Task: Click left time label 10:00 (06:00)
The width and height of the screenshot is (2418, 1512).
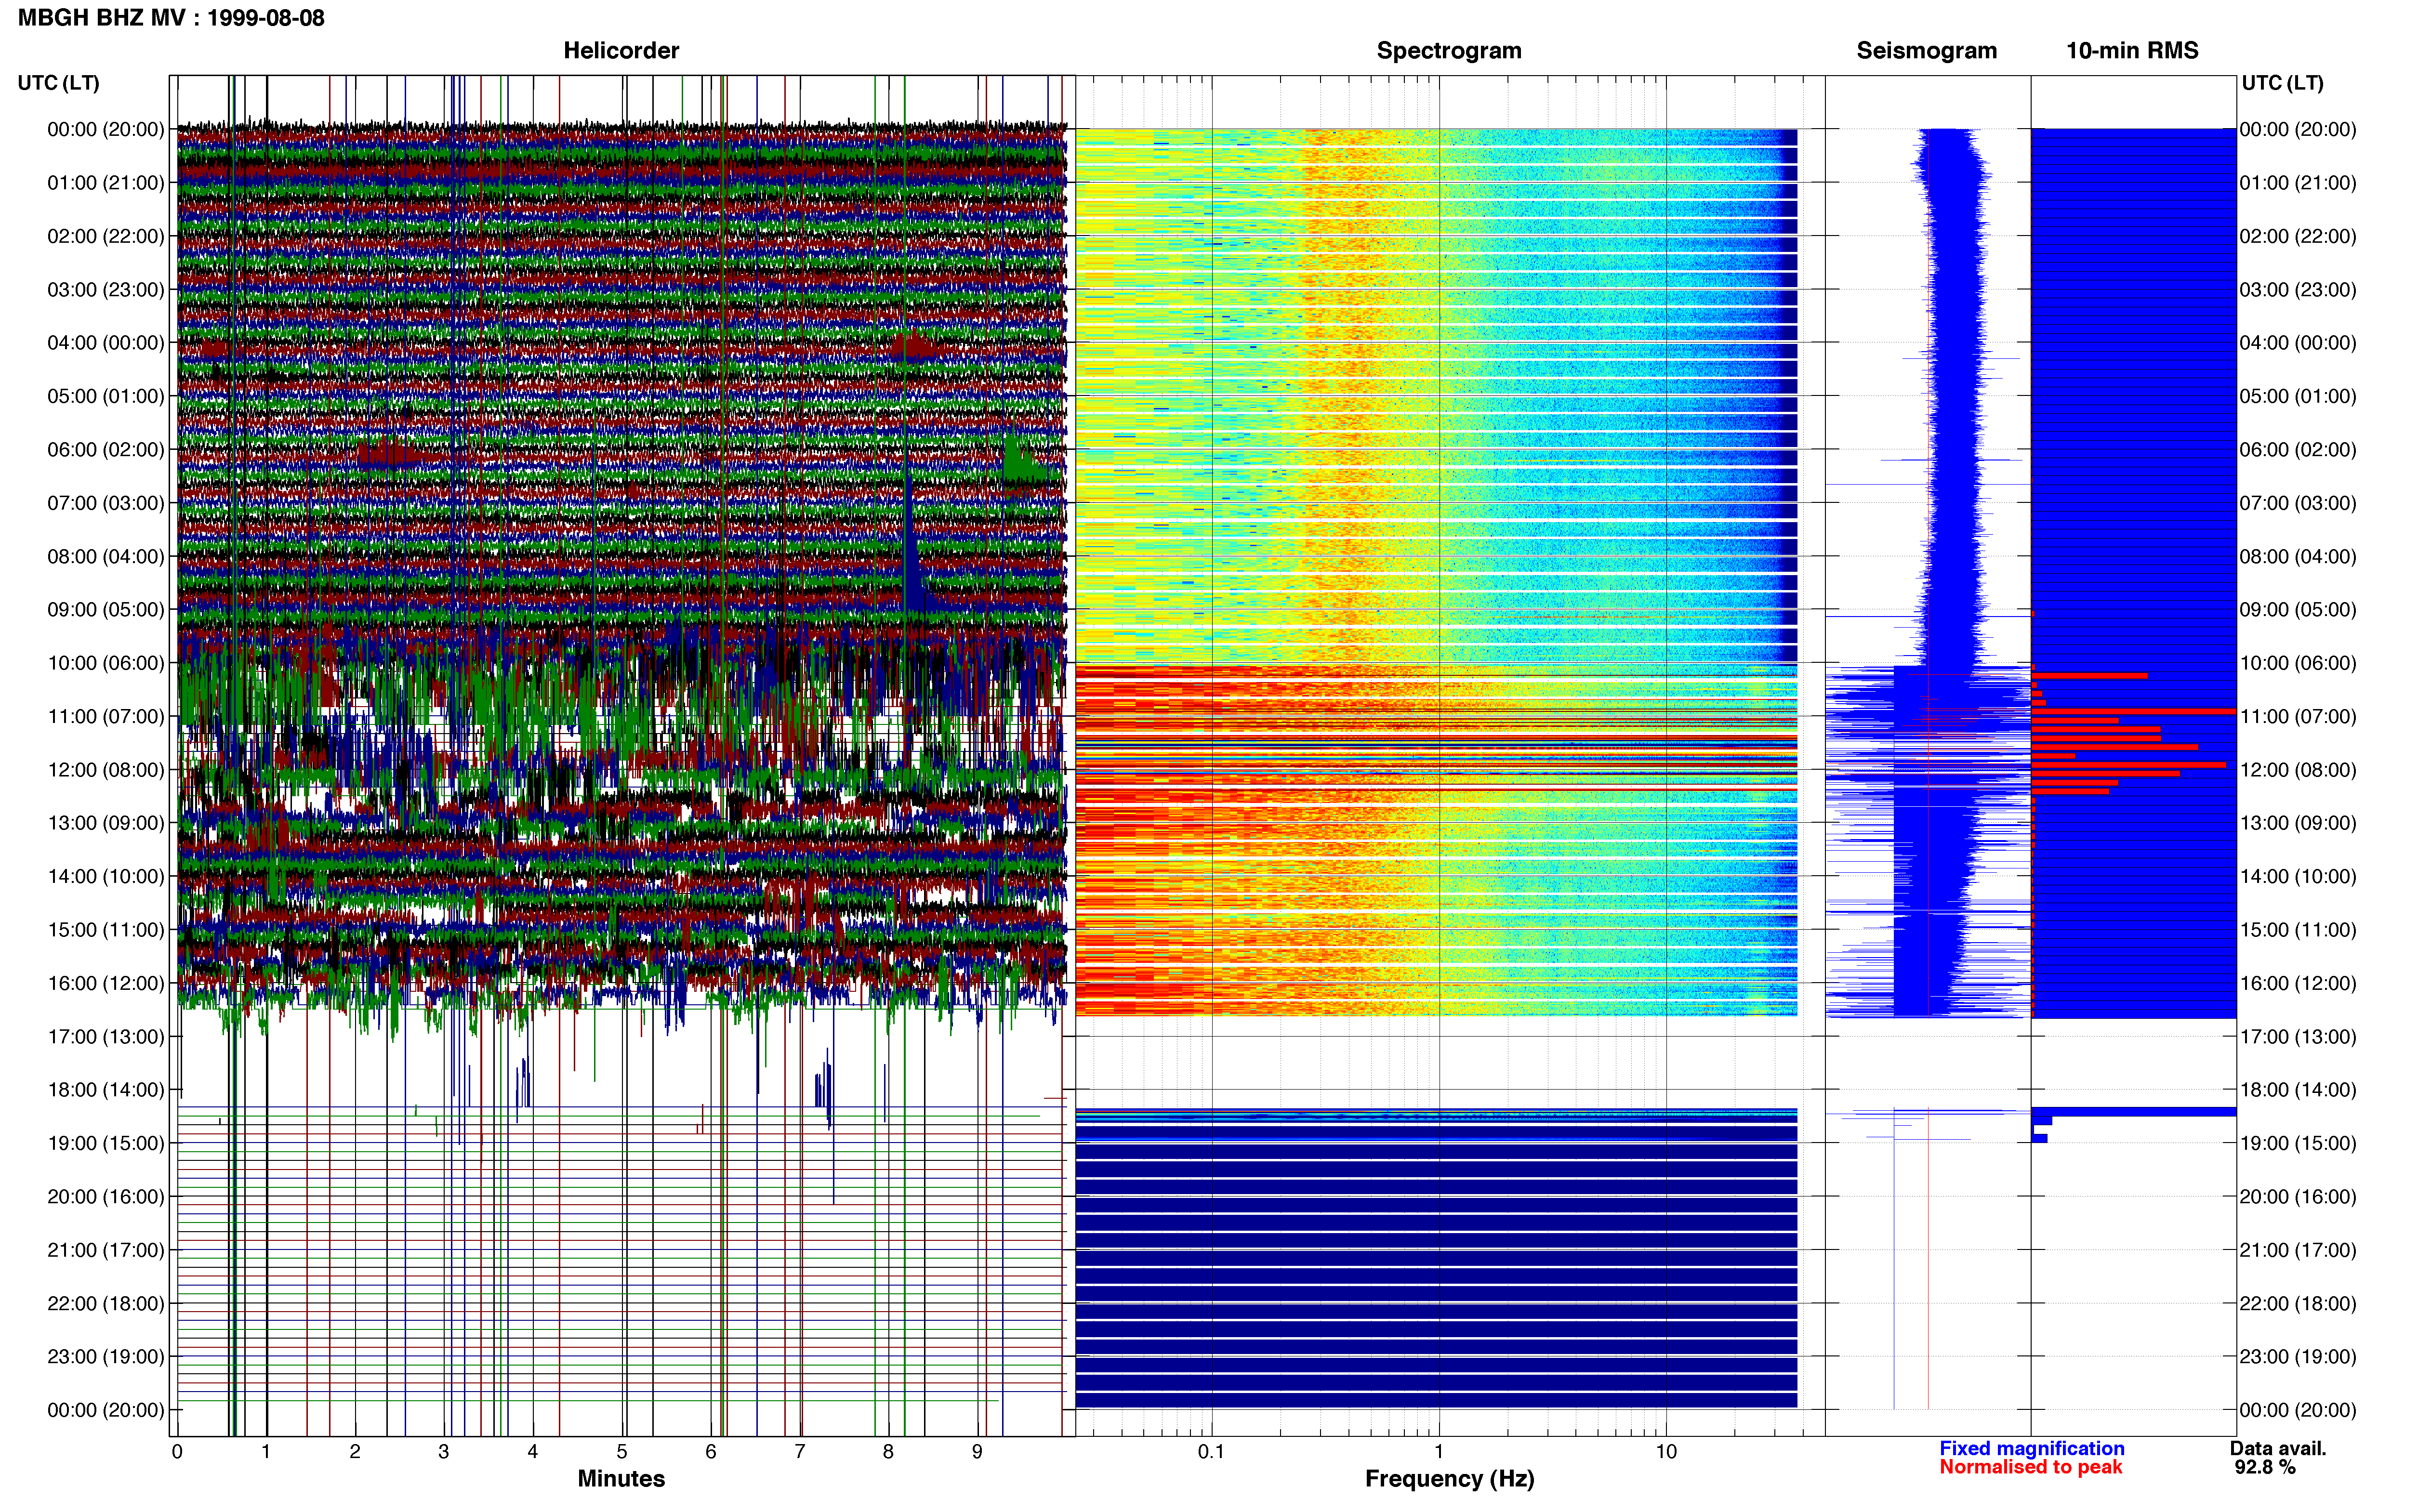Action: (x=106, y=663)
